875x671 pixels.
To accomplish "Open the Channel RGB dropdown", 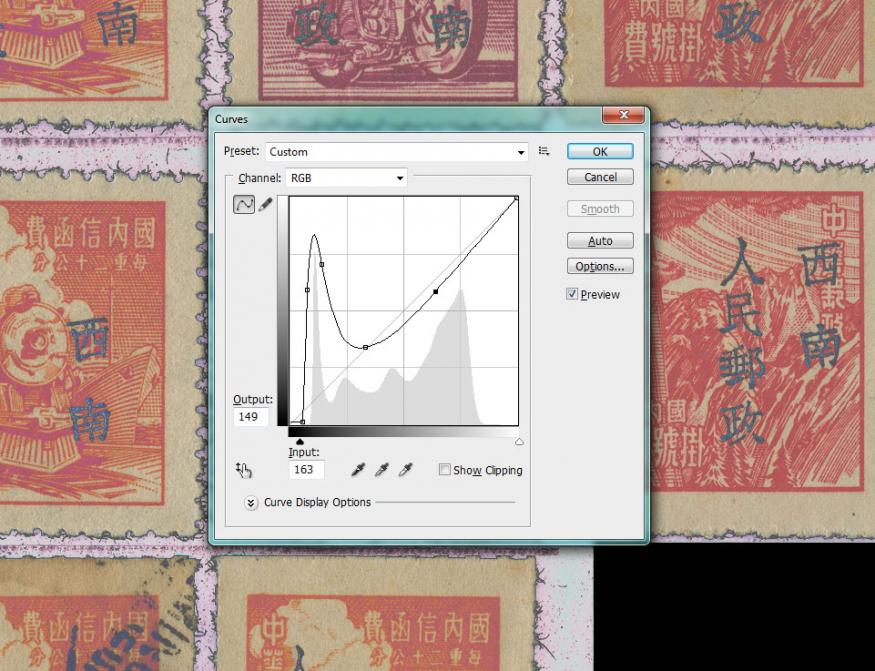I will [x=347, y=178].
